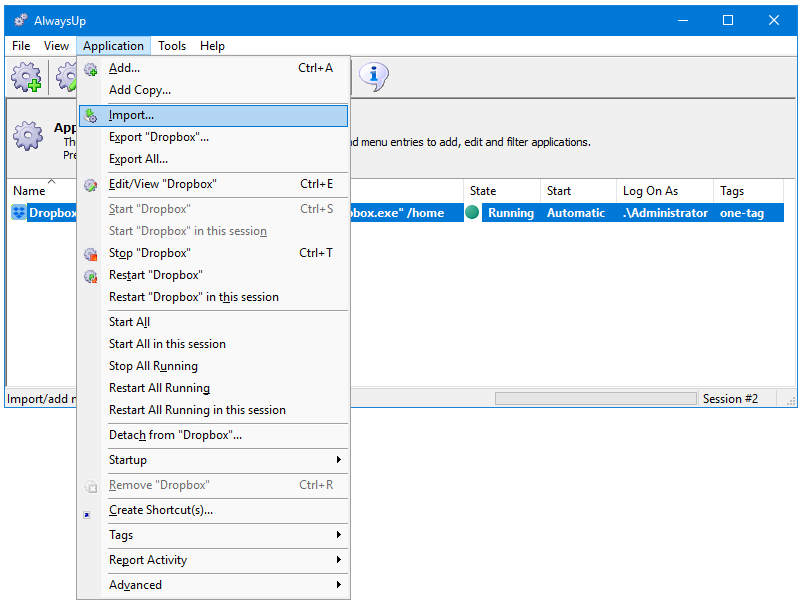Click the large gear icon in the Applications header
The image size is (802, 604).
[x=28, y=136]
